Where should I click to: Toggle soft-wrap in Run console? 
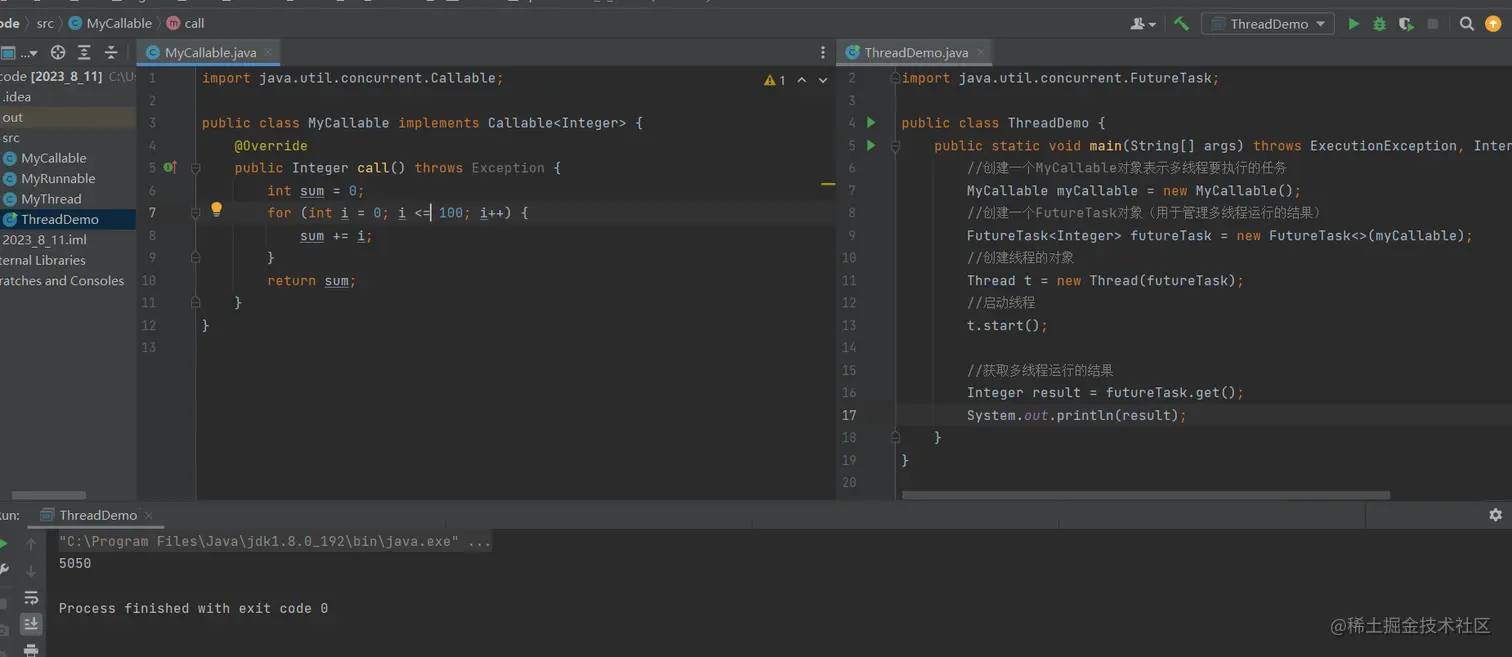(x=31, y=597)
